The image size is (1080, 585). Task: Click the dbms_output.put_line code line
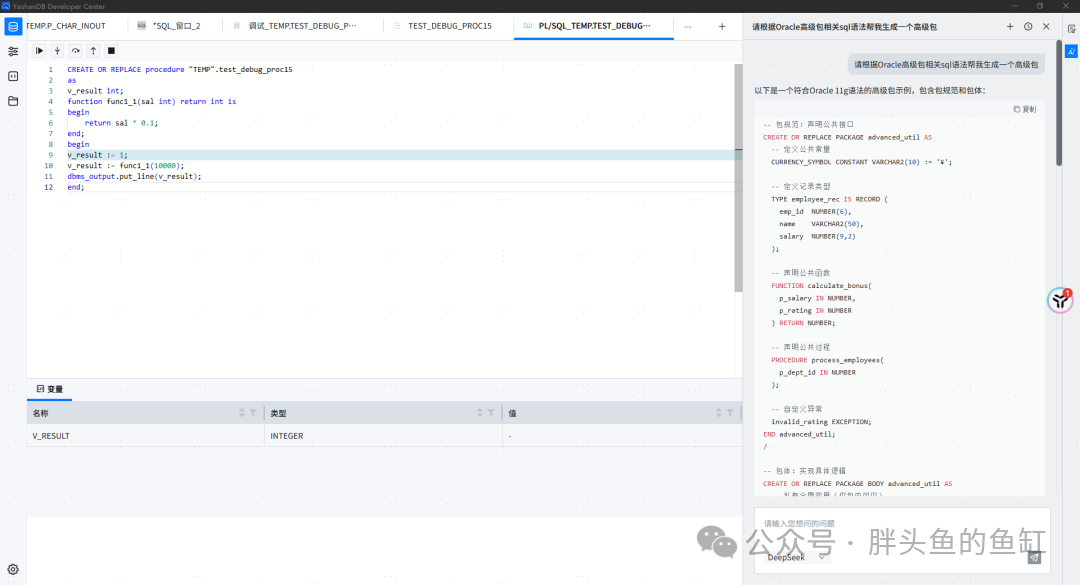pyautogui.click(x=134, y=176)
